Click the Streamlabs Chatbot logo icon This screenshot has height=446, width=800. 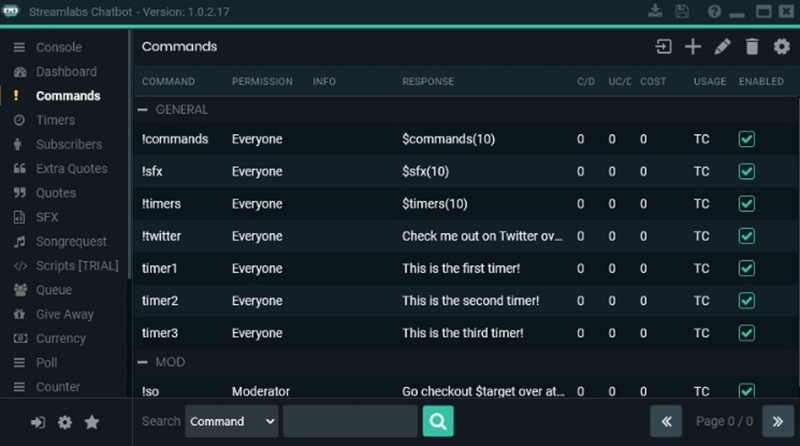(11, 11)
